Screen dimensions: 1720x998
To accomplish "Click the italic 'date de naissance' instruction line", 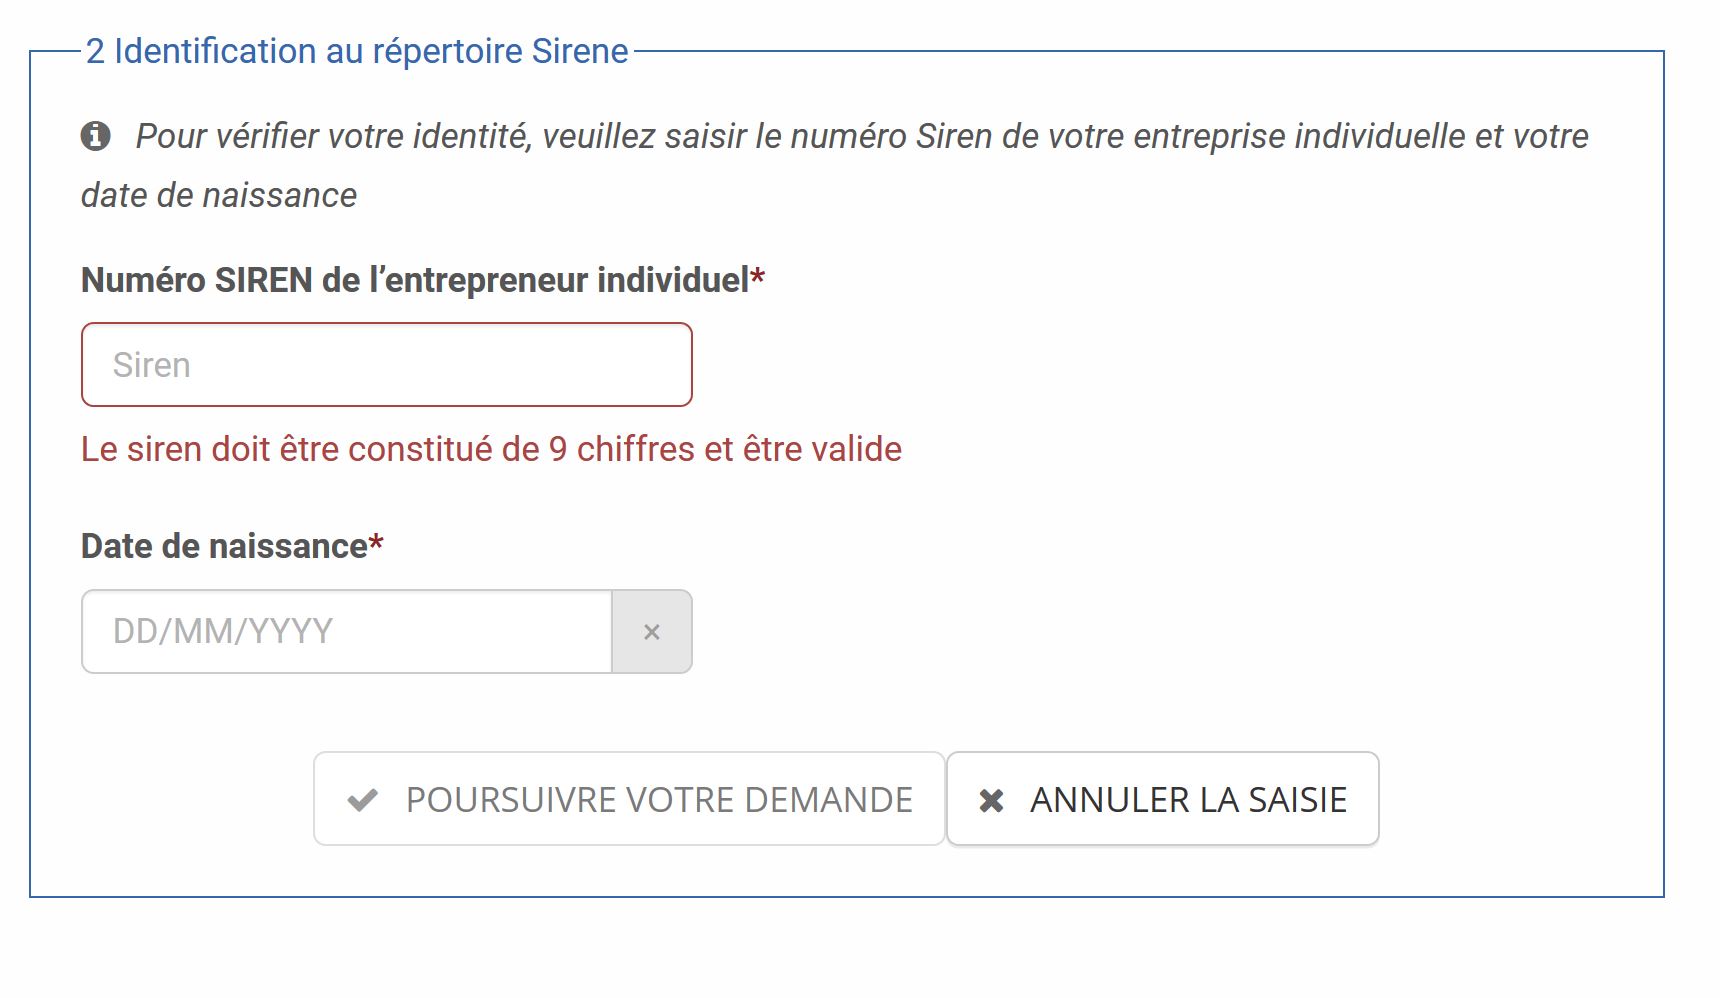I will tap(218, 195).
